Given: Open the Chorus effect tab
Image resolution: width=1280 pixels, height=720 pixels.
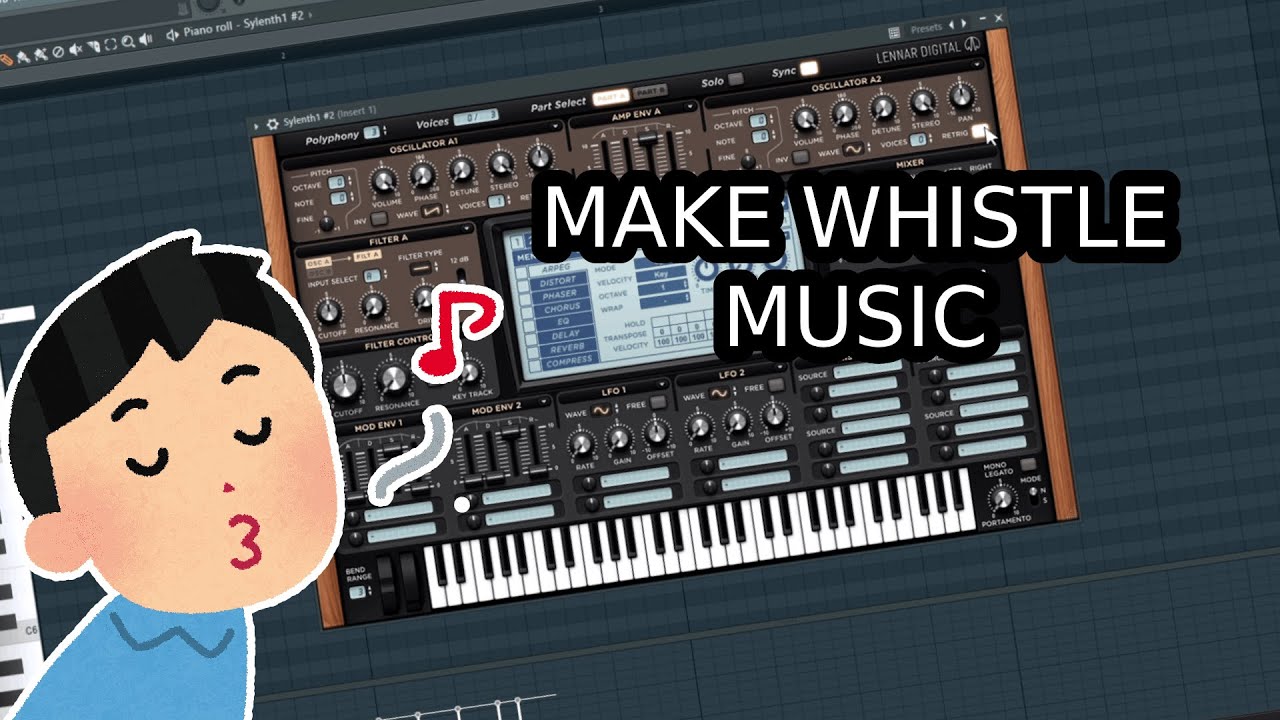Looking at the screenshot, I should 562,307.
